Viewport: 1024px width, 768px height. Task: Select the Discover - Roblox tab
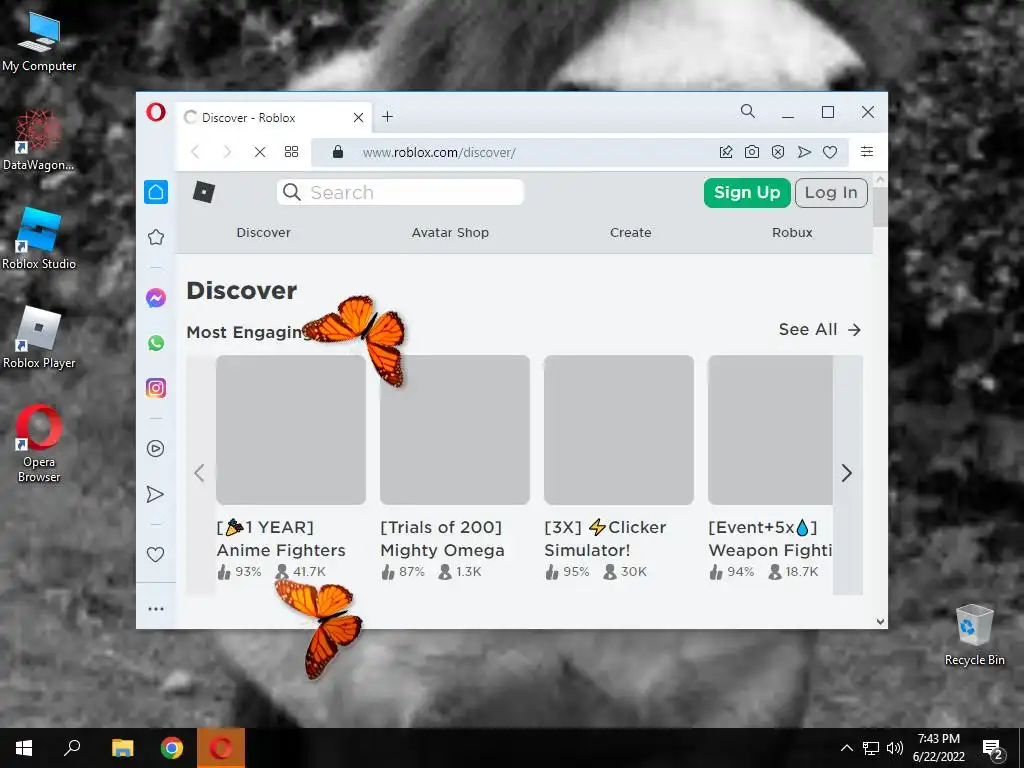(x=274, y=118)
